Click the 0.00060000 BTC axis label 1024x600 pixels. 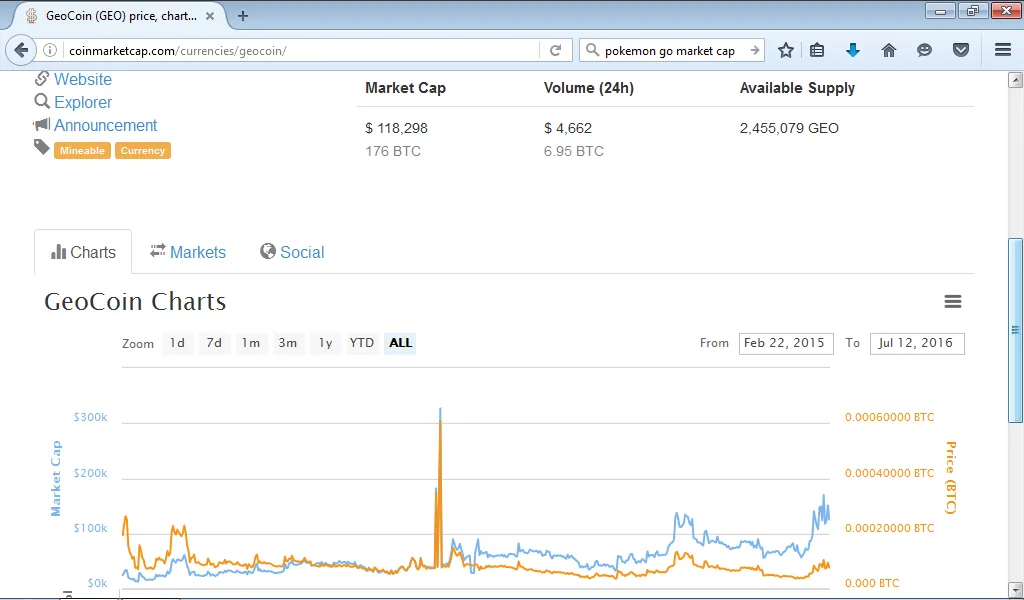point(889,417)
